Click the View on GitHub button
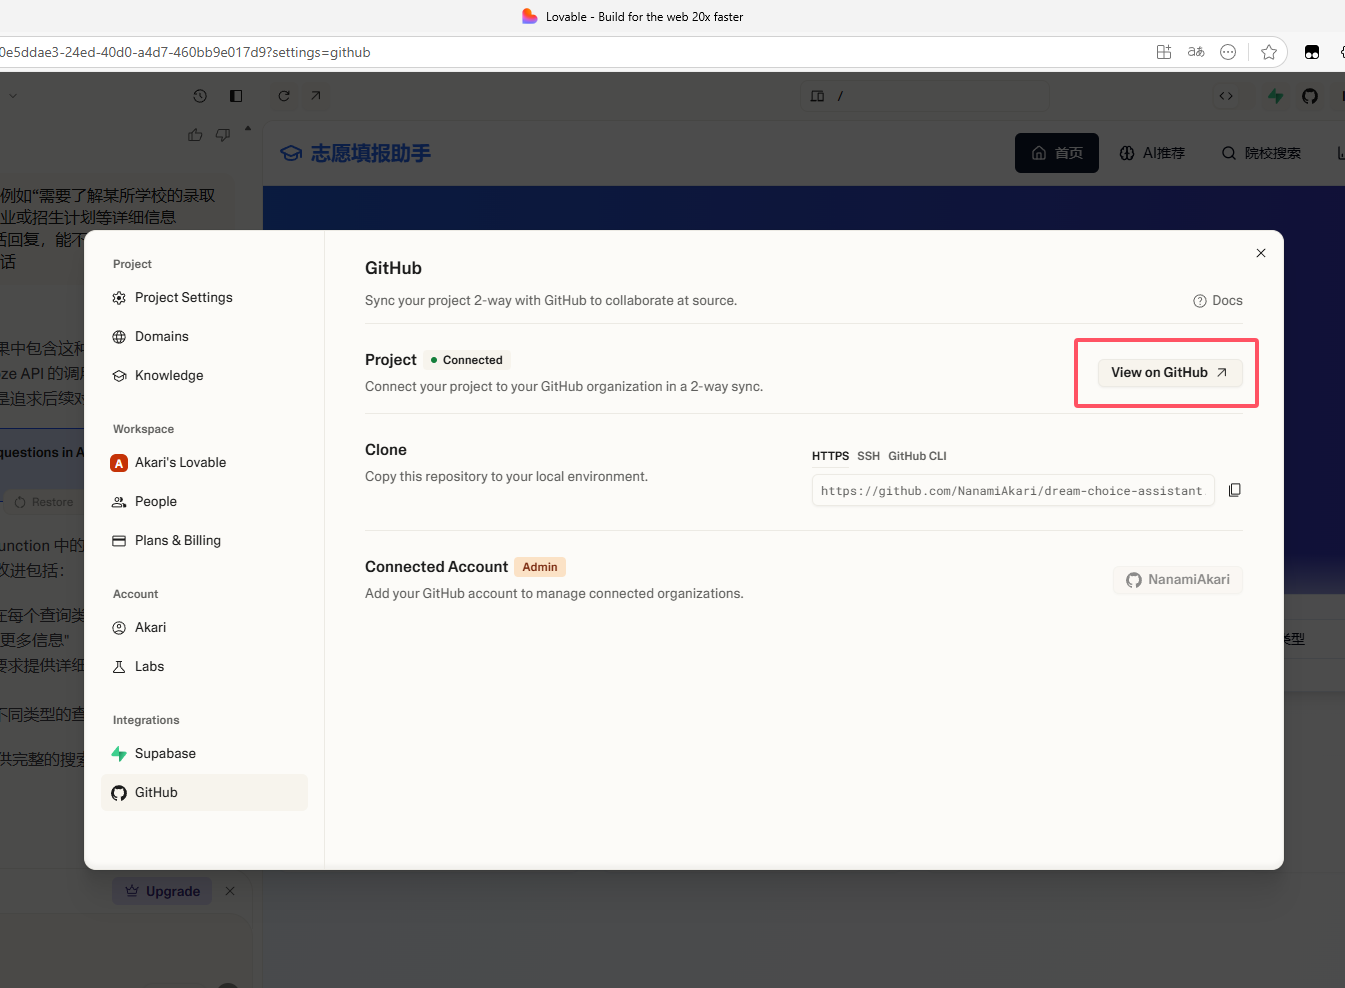This screenshot has width=1345, height=988. tap(1170, 373)
